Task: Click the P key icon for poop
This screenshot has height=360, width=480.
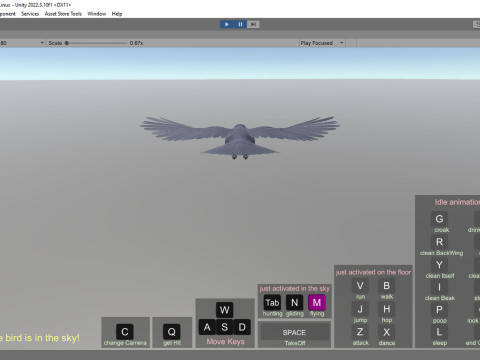Action: 439,310
